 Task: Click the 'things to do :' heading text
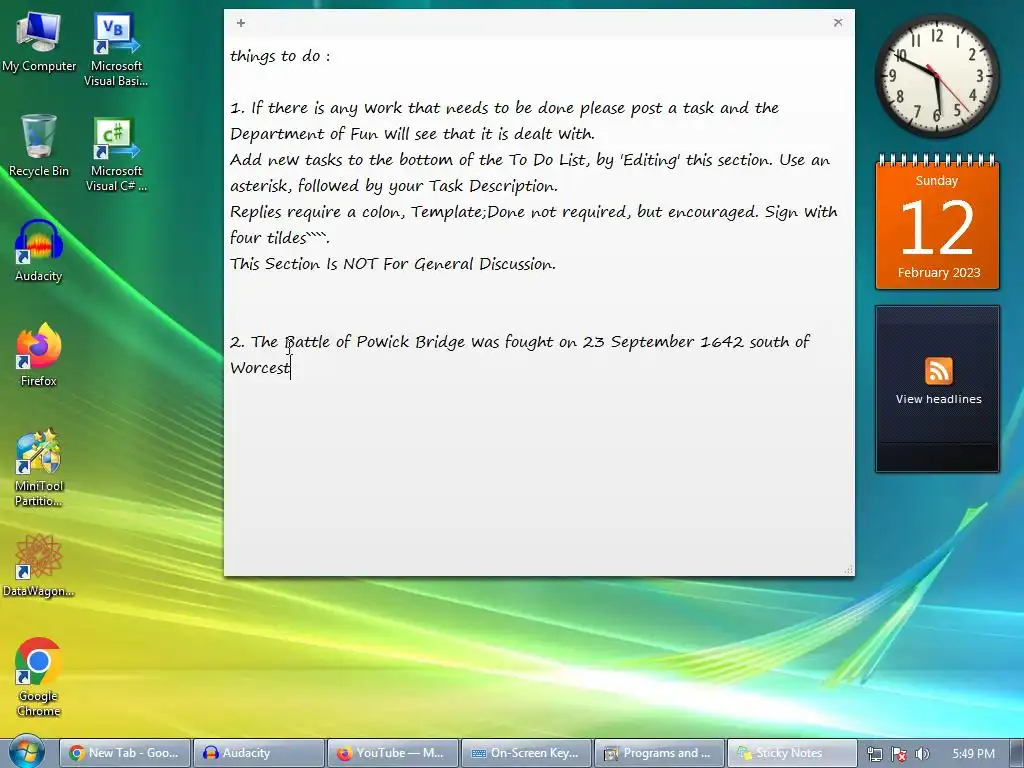[280, 56]
